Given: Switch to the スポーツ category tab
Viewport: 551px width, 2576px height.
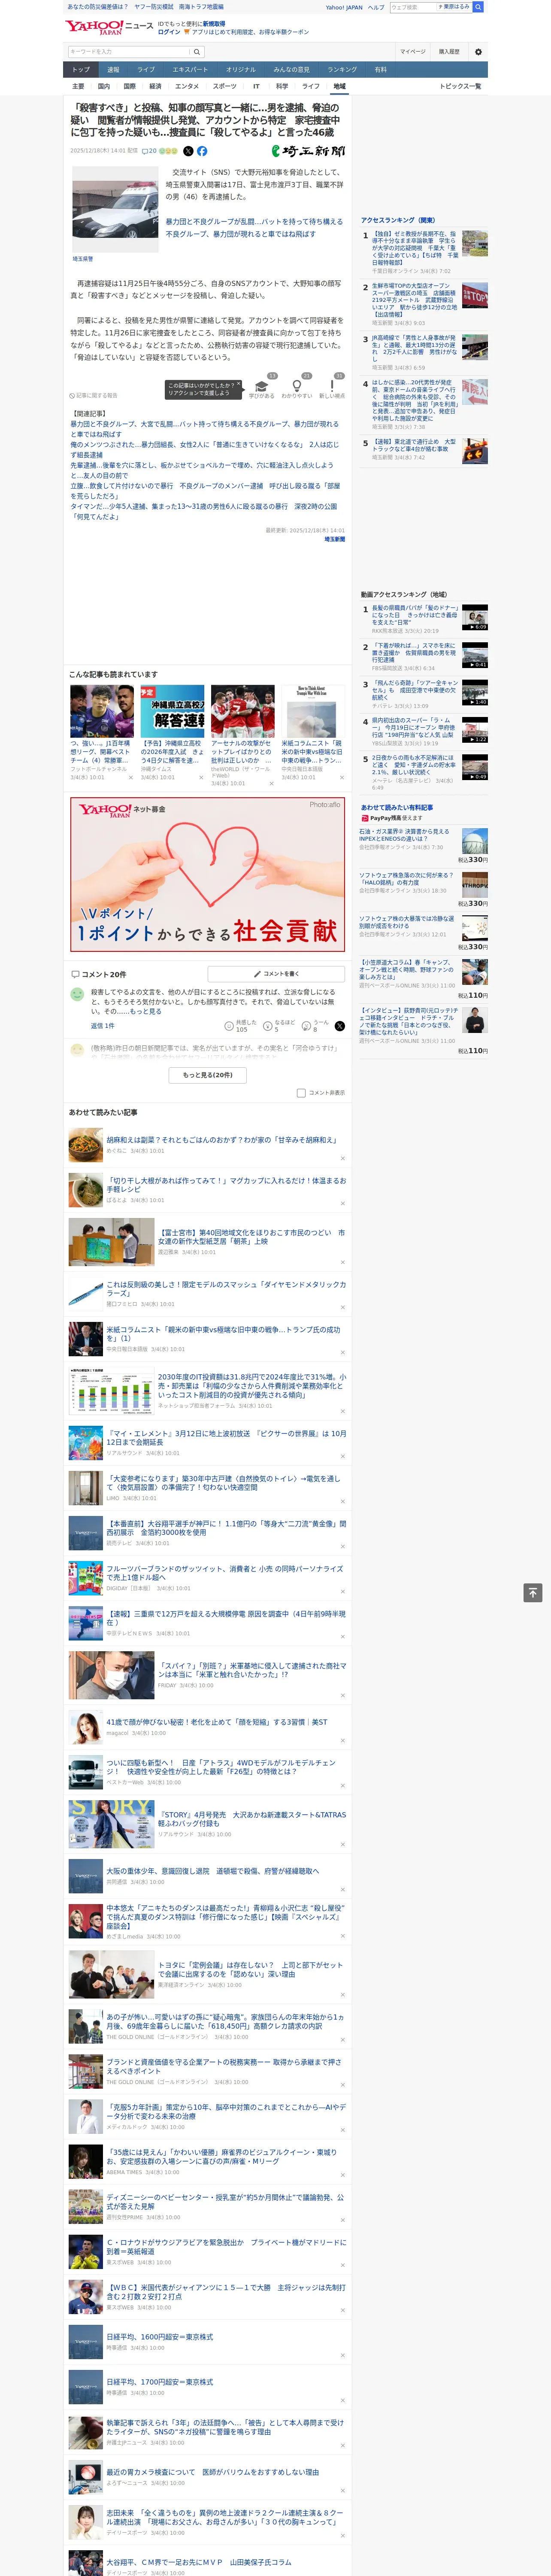Looking at the screenshot, I should click(225, 86).
